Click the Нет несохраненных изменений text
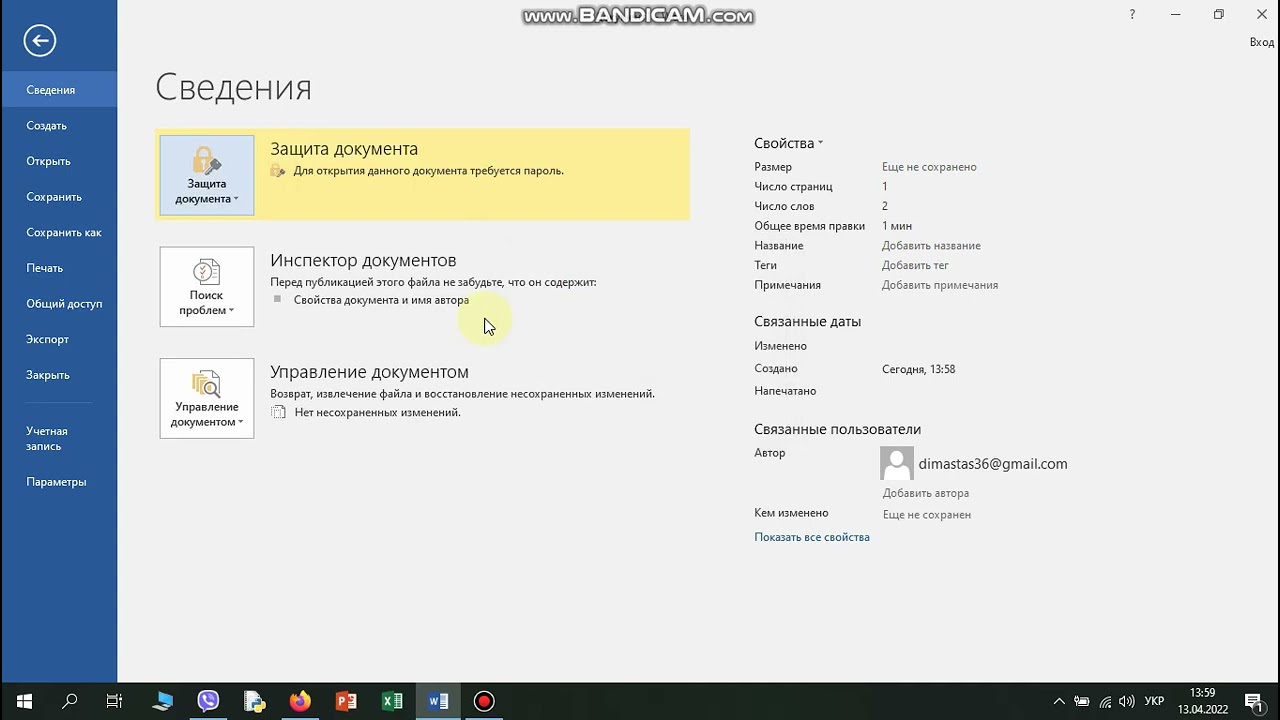Image resolution: width=1280 pixels, height=720 pixels. click(x=378, y=412)
